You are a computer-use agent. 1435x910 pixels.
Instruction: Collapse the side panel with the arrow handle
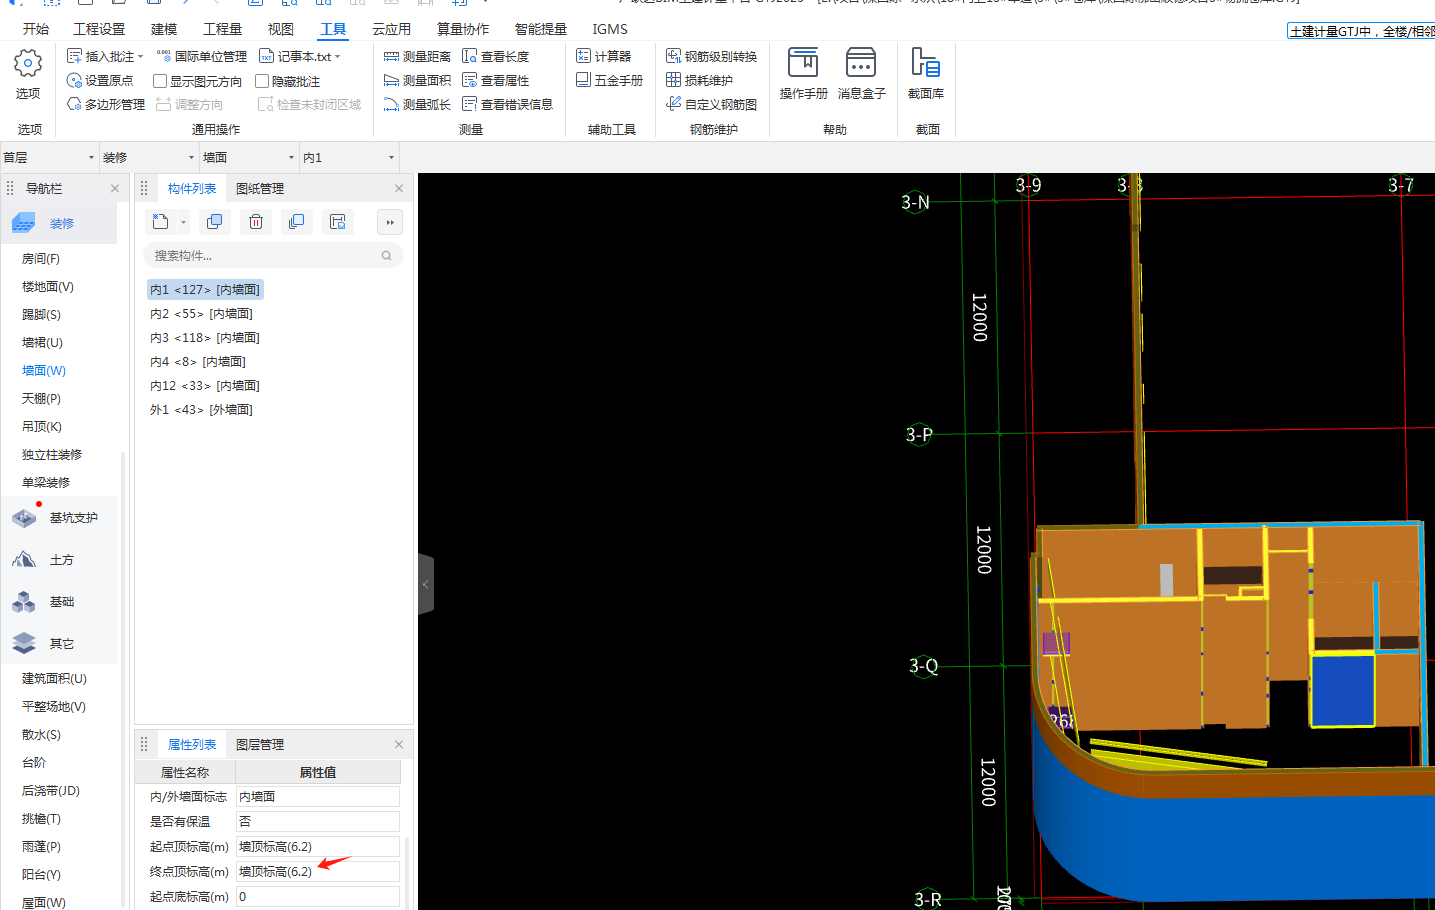click(x=426, y=584)
